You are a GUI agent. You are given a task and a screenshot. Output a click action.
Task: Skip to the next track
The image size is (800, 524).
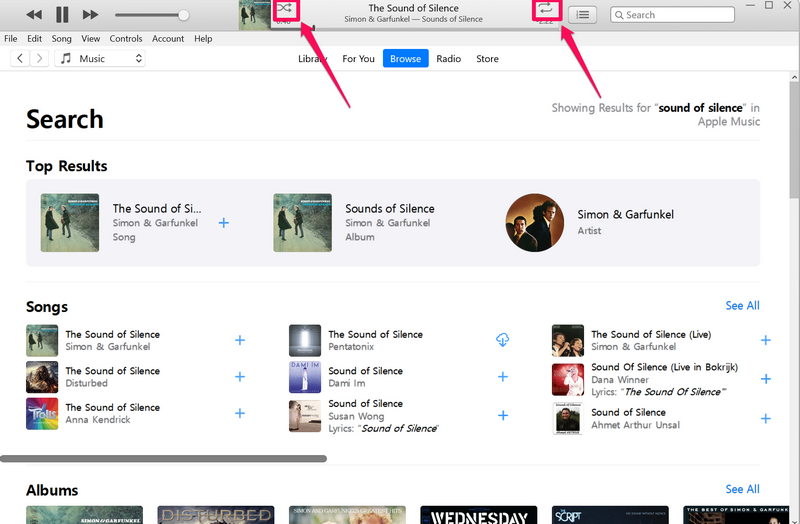pos(90,15)
